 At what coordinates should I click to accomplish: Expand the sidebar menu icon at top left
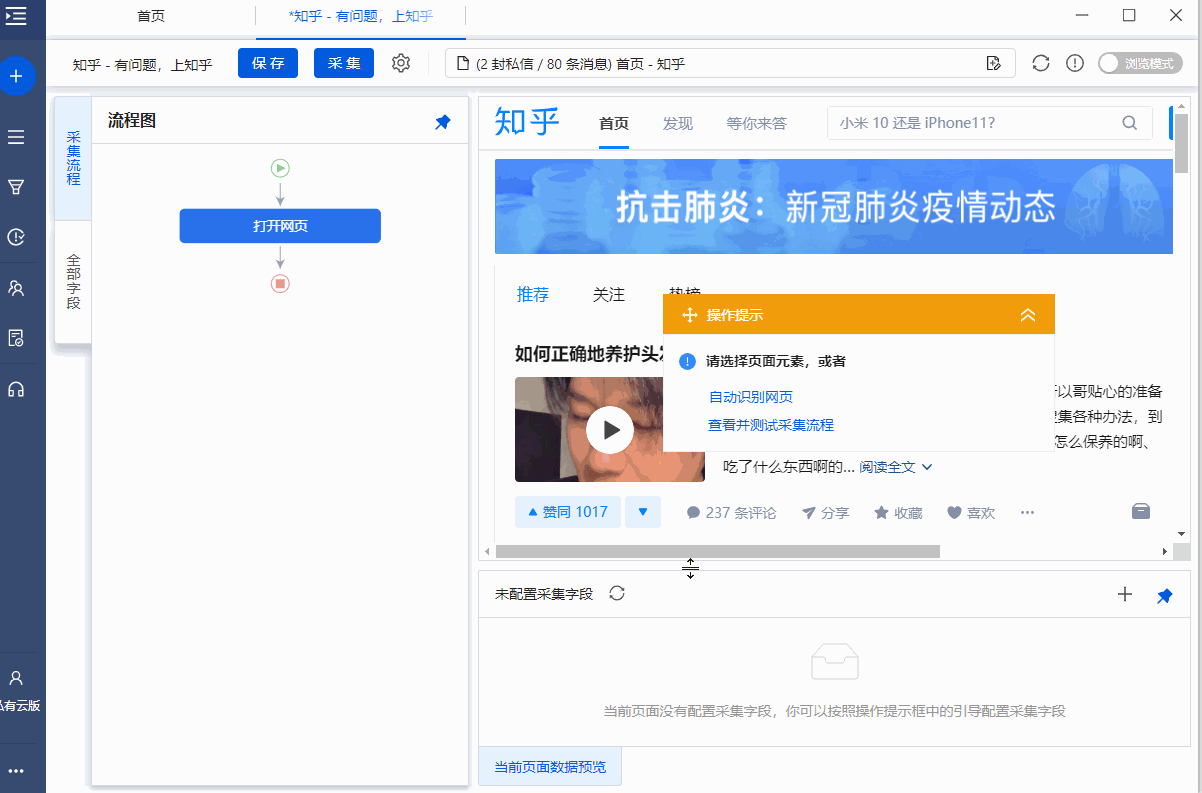pyautogui.click(x=16, y=16)
